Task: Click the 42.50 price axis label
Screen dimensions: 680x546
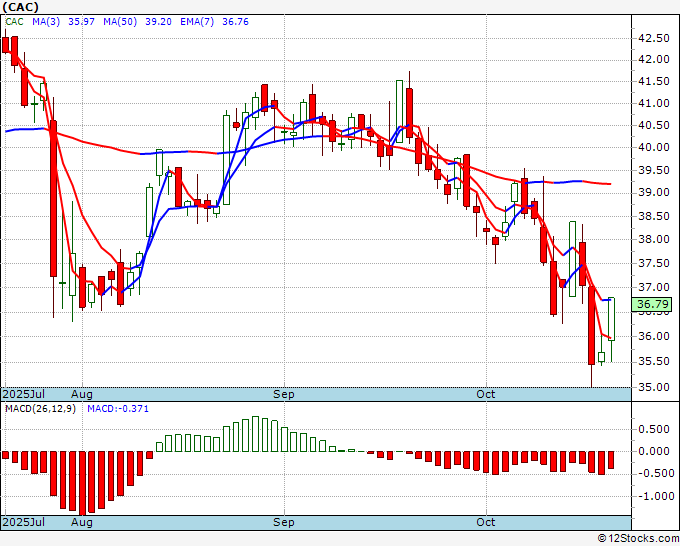Action: coord(654,39)
